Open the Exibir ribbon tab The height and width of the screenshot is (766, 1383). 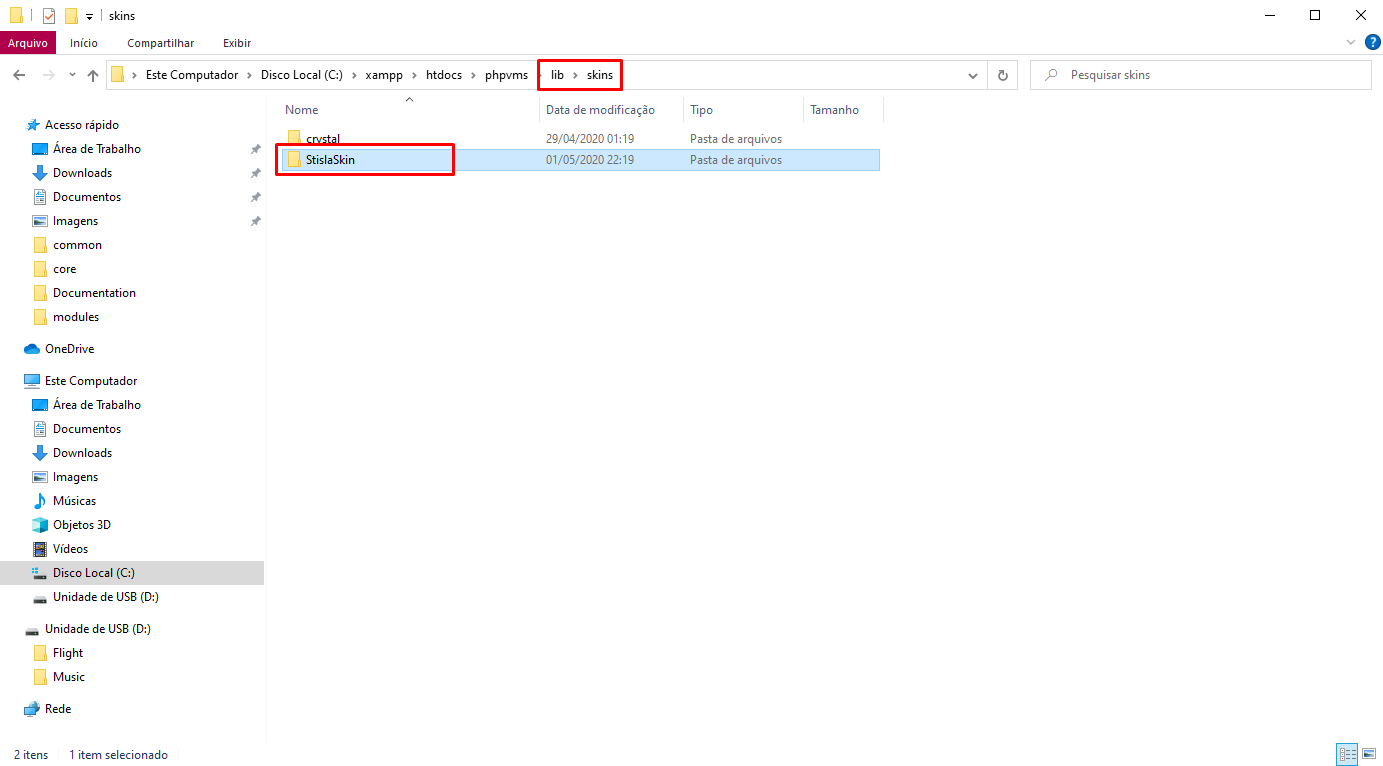click(237, 43)
